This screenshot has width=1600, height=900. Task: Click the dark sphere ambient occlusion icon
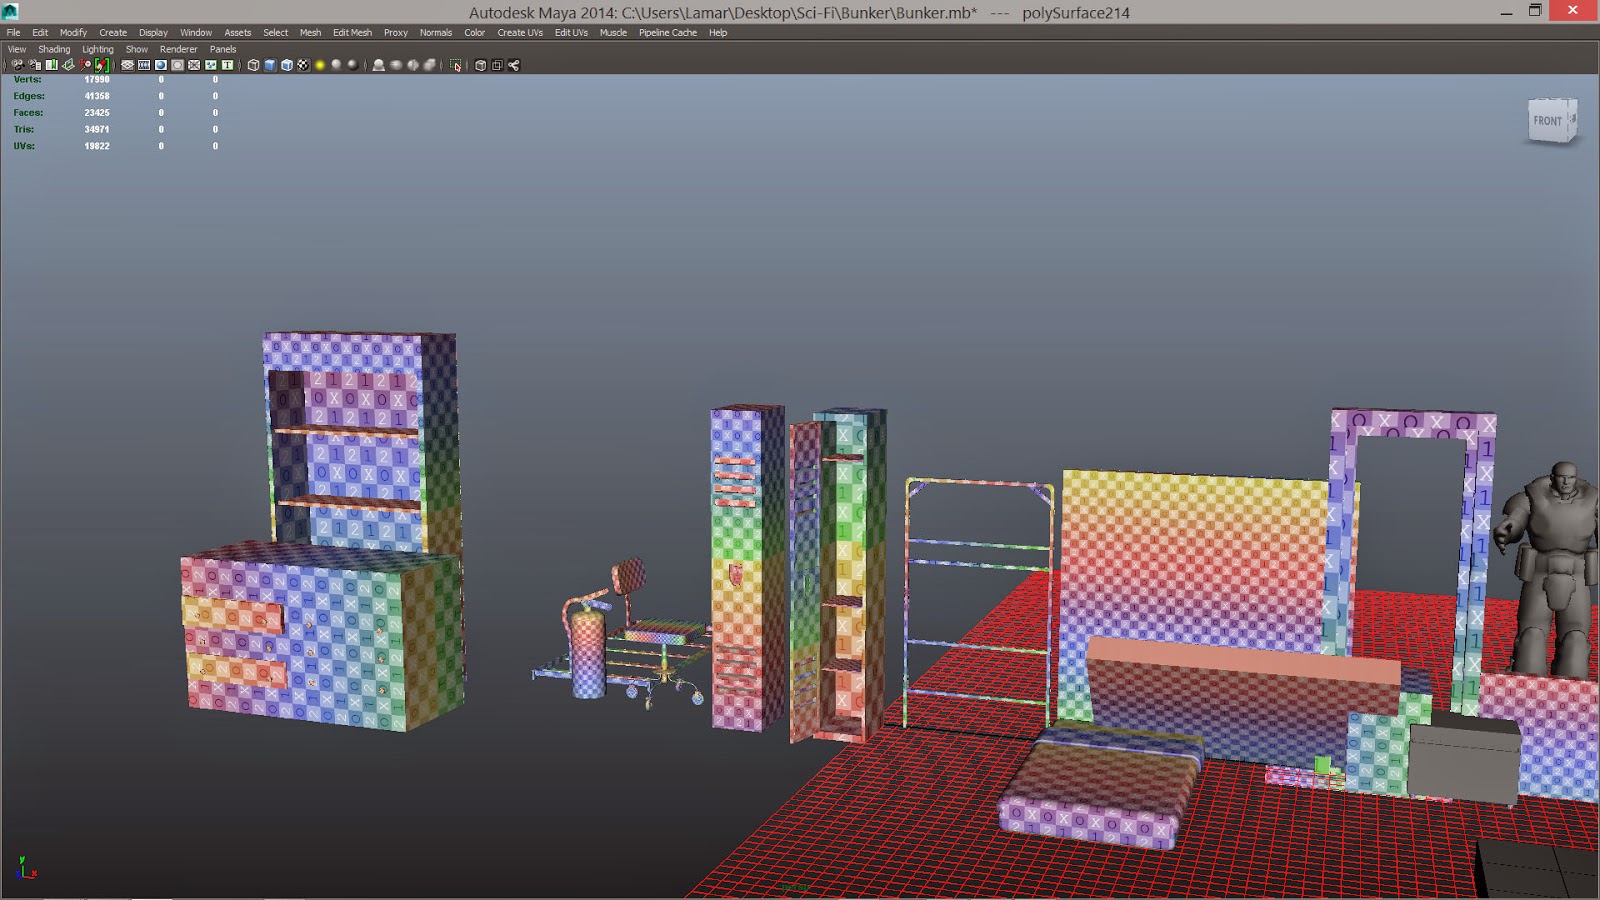pos(352,65)
